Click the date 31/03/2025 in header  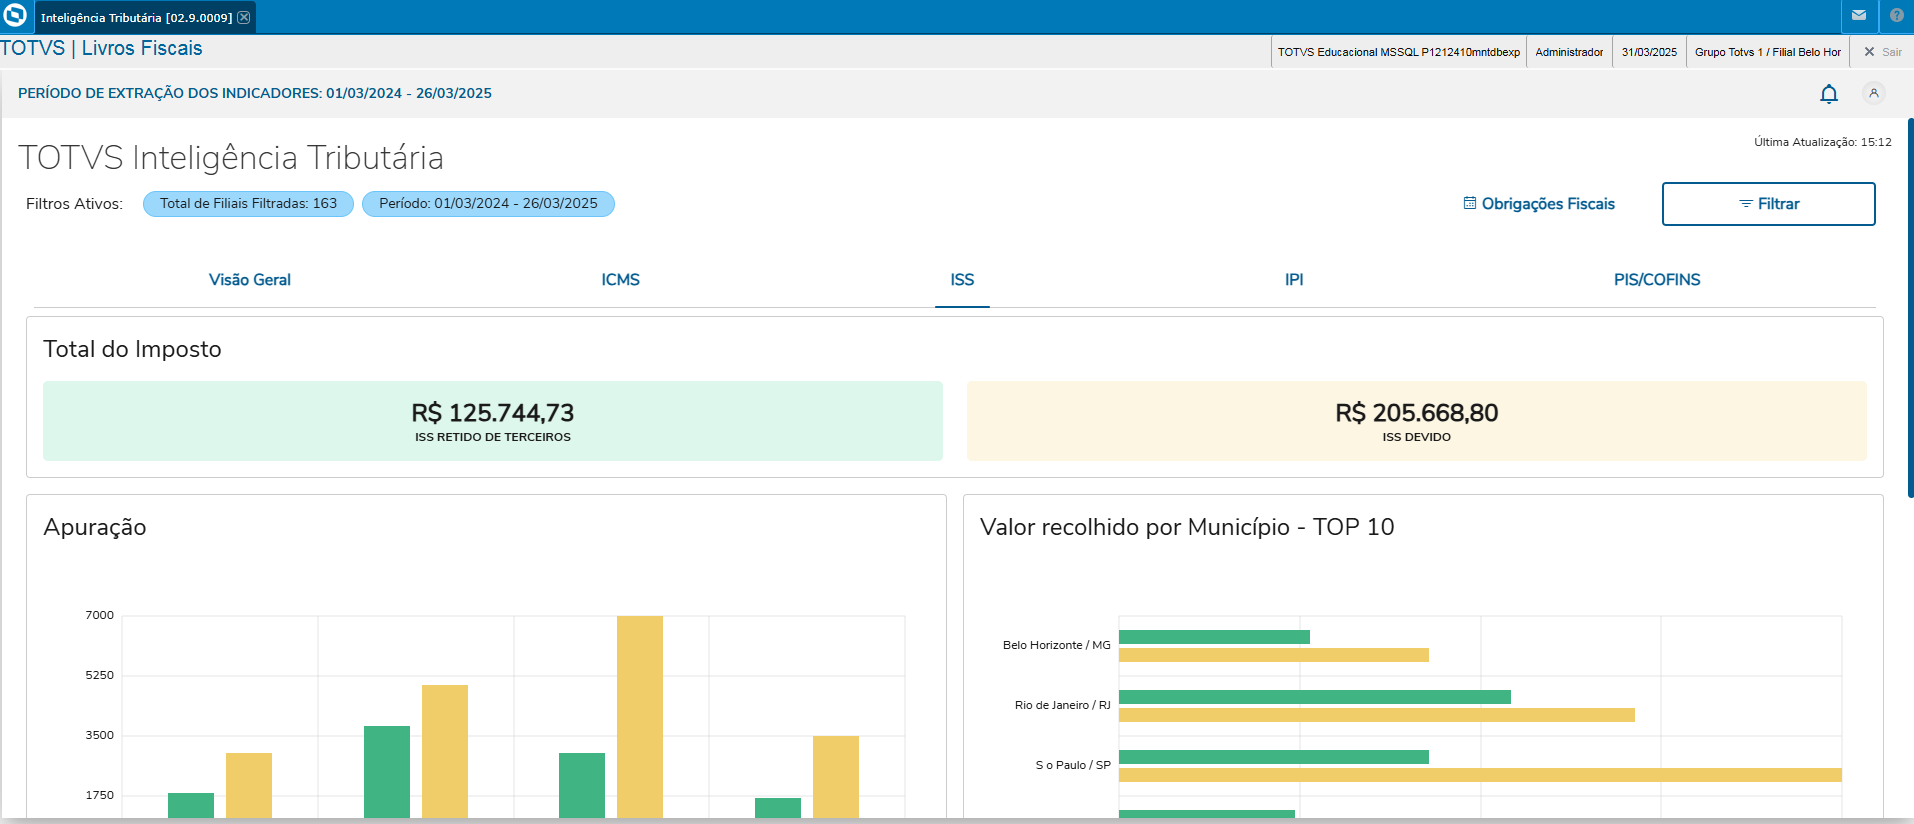1649,52
